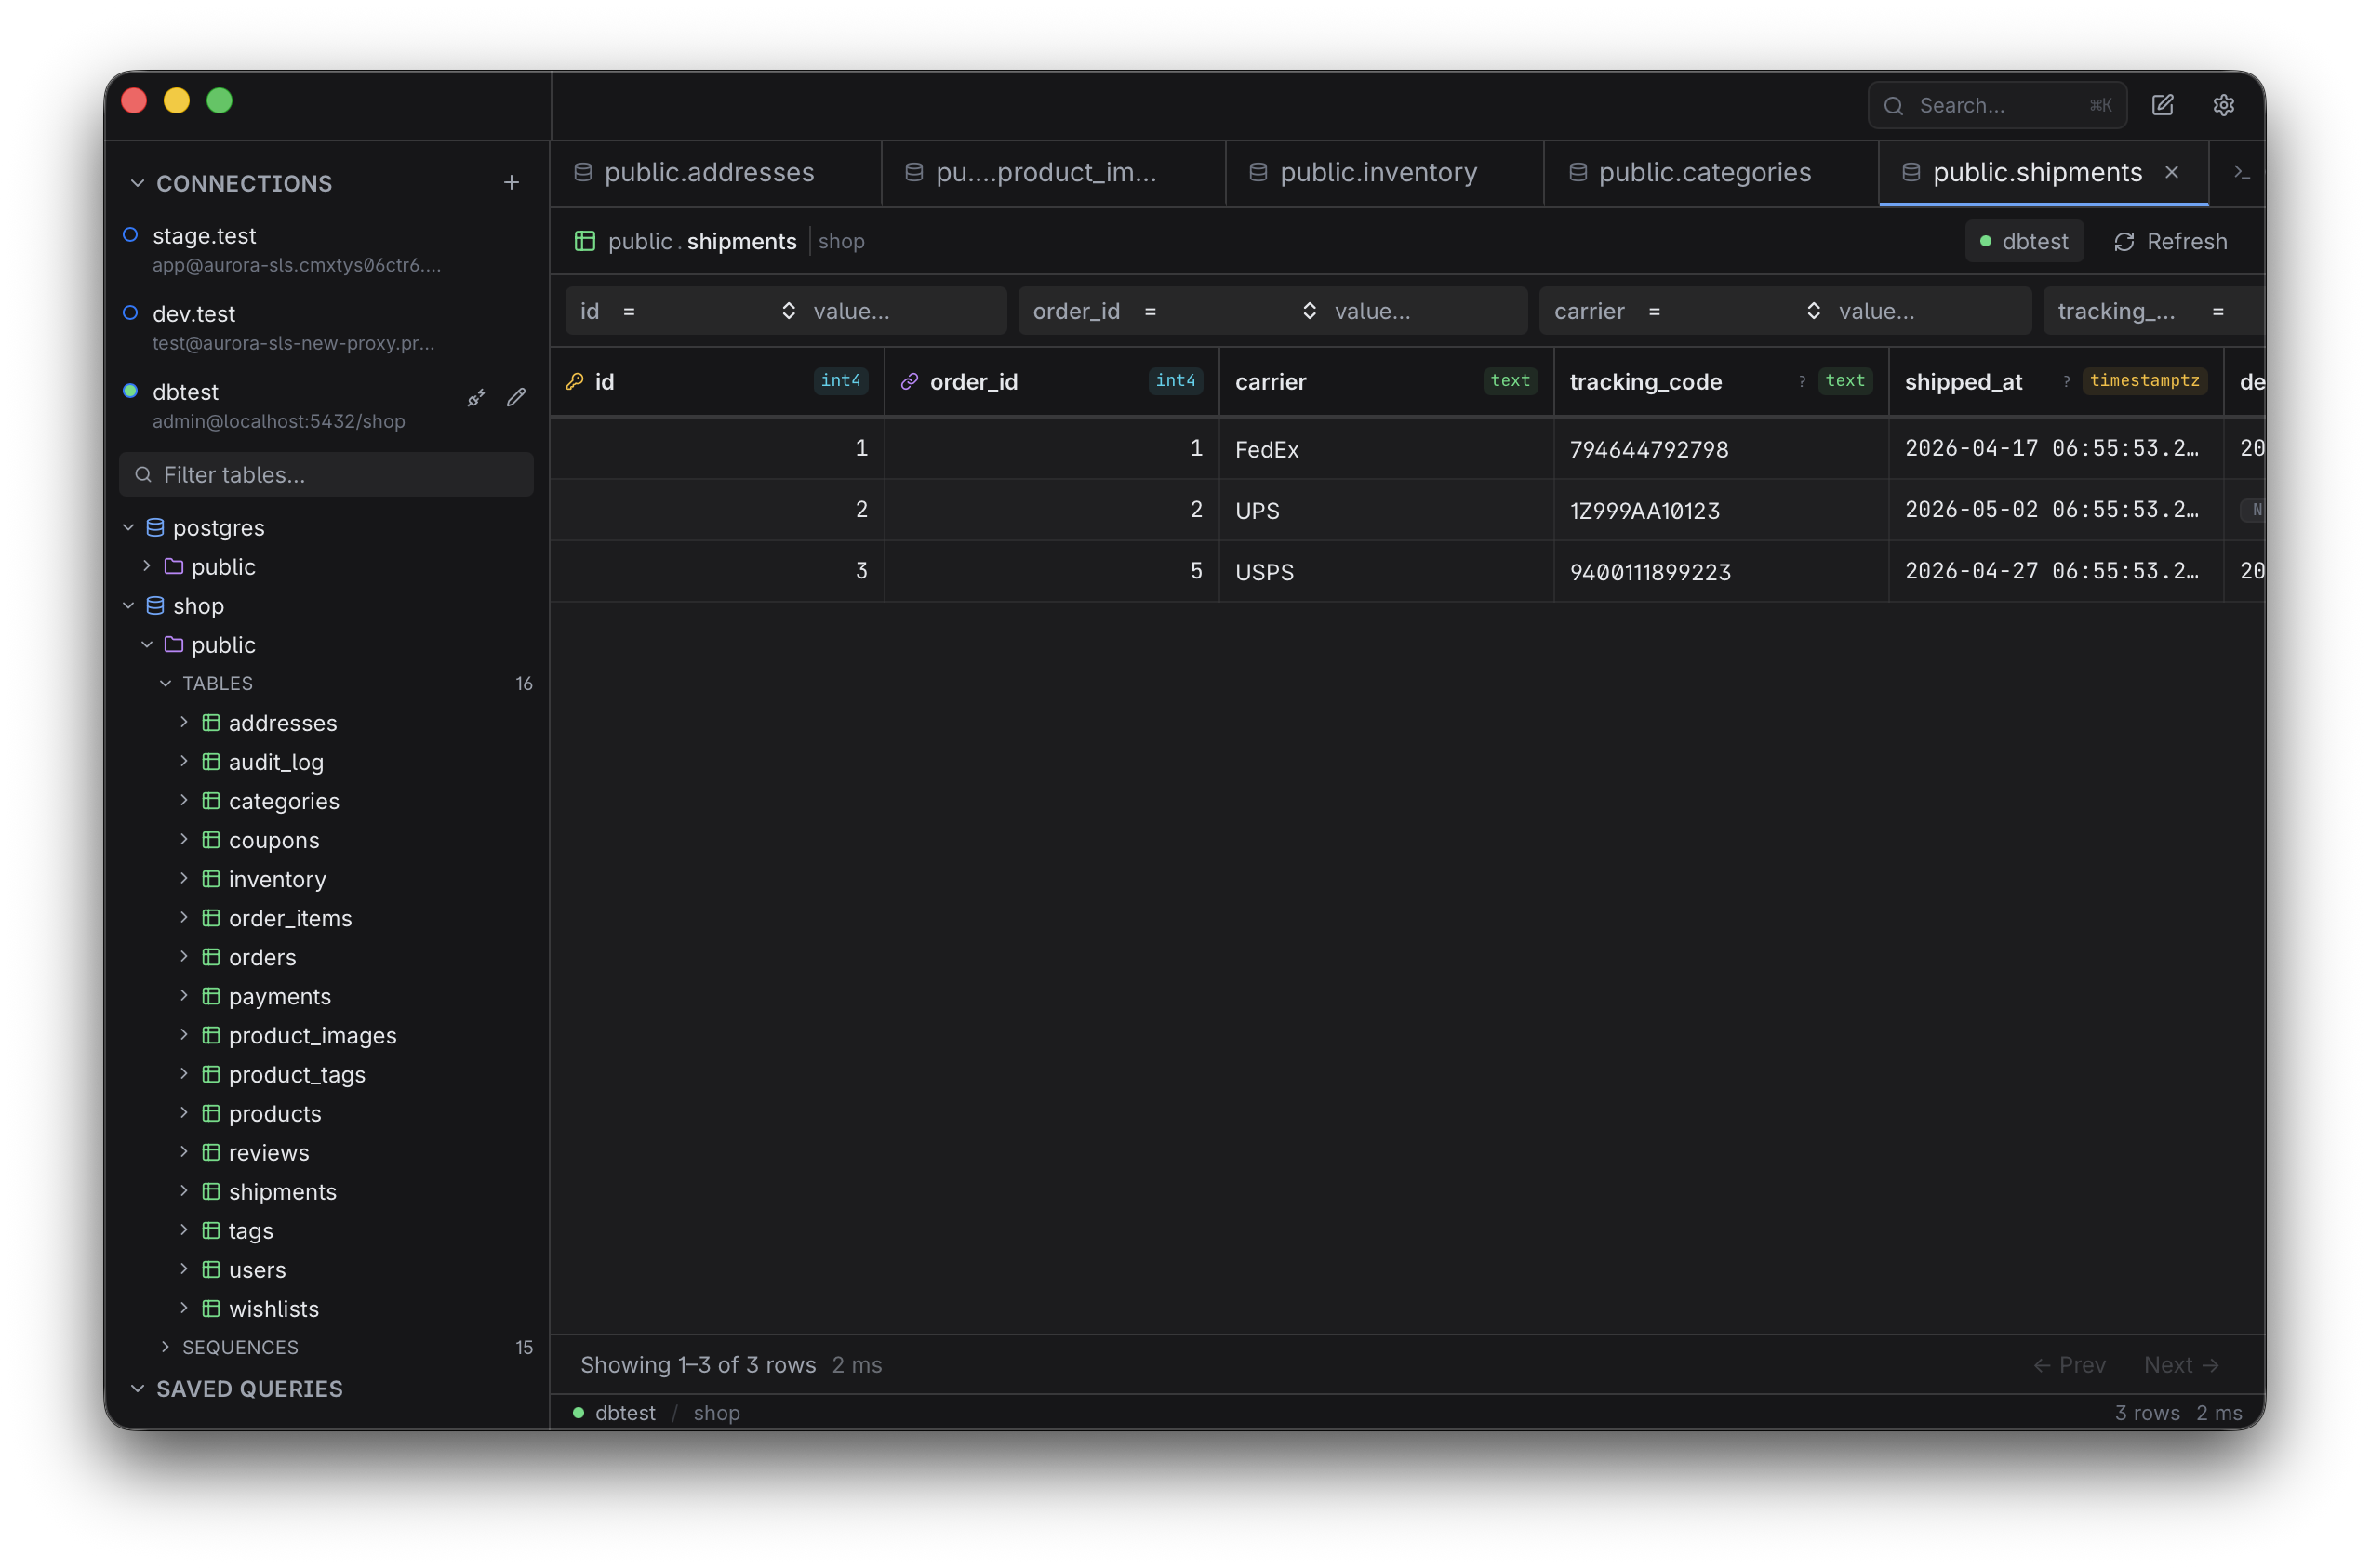Close the public.shipments tab
This screenshot has width=2370, height=1568.
click(x=2172, y=173)
